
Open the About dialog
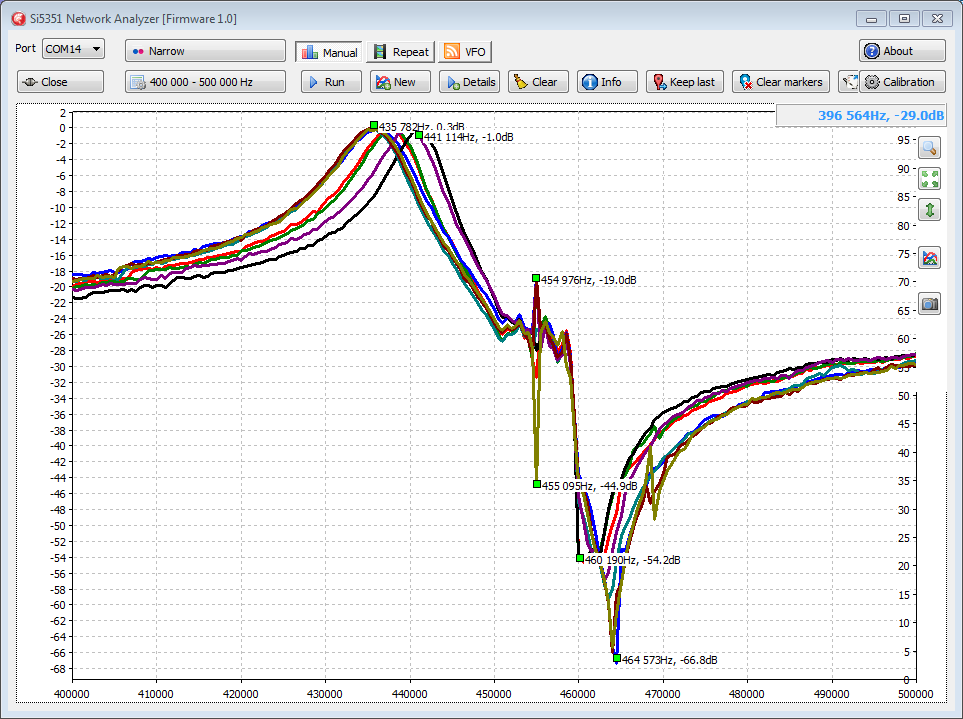901,51
